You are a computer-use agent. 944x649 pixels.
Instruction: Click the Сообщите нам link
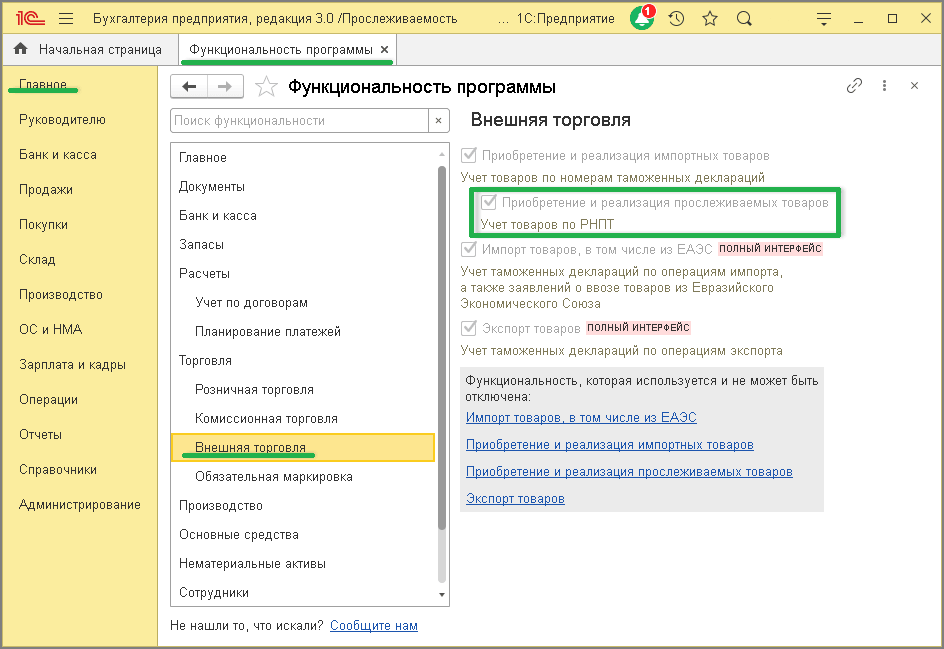coord(373,626)
